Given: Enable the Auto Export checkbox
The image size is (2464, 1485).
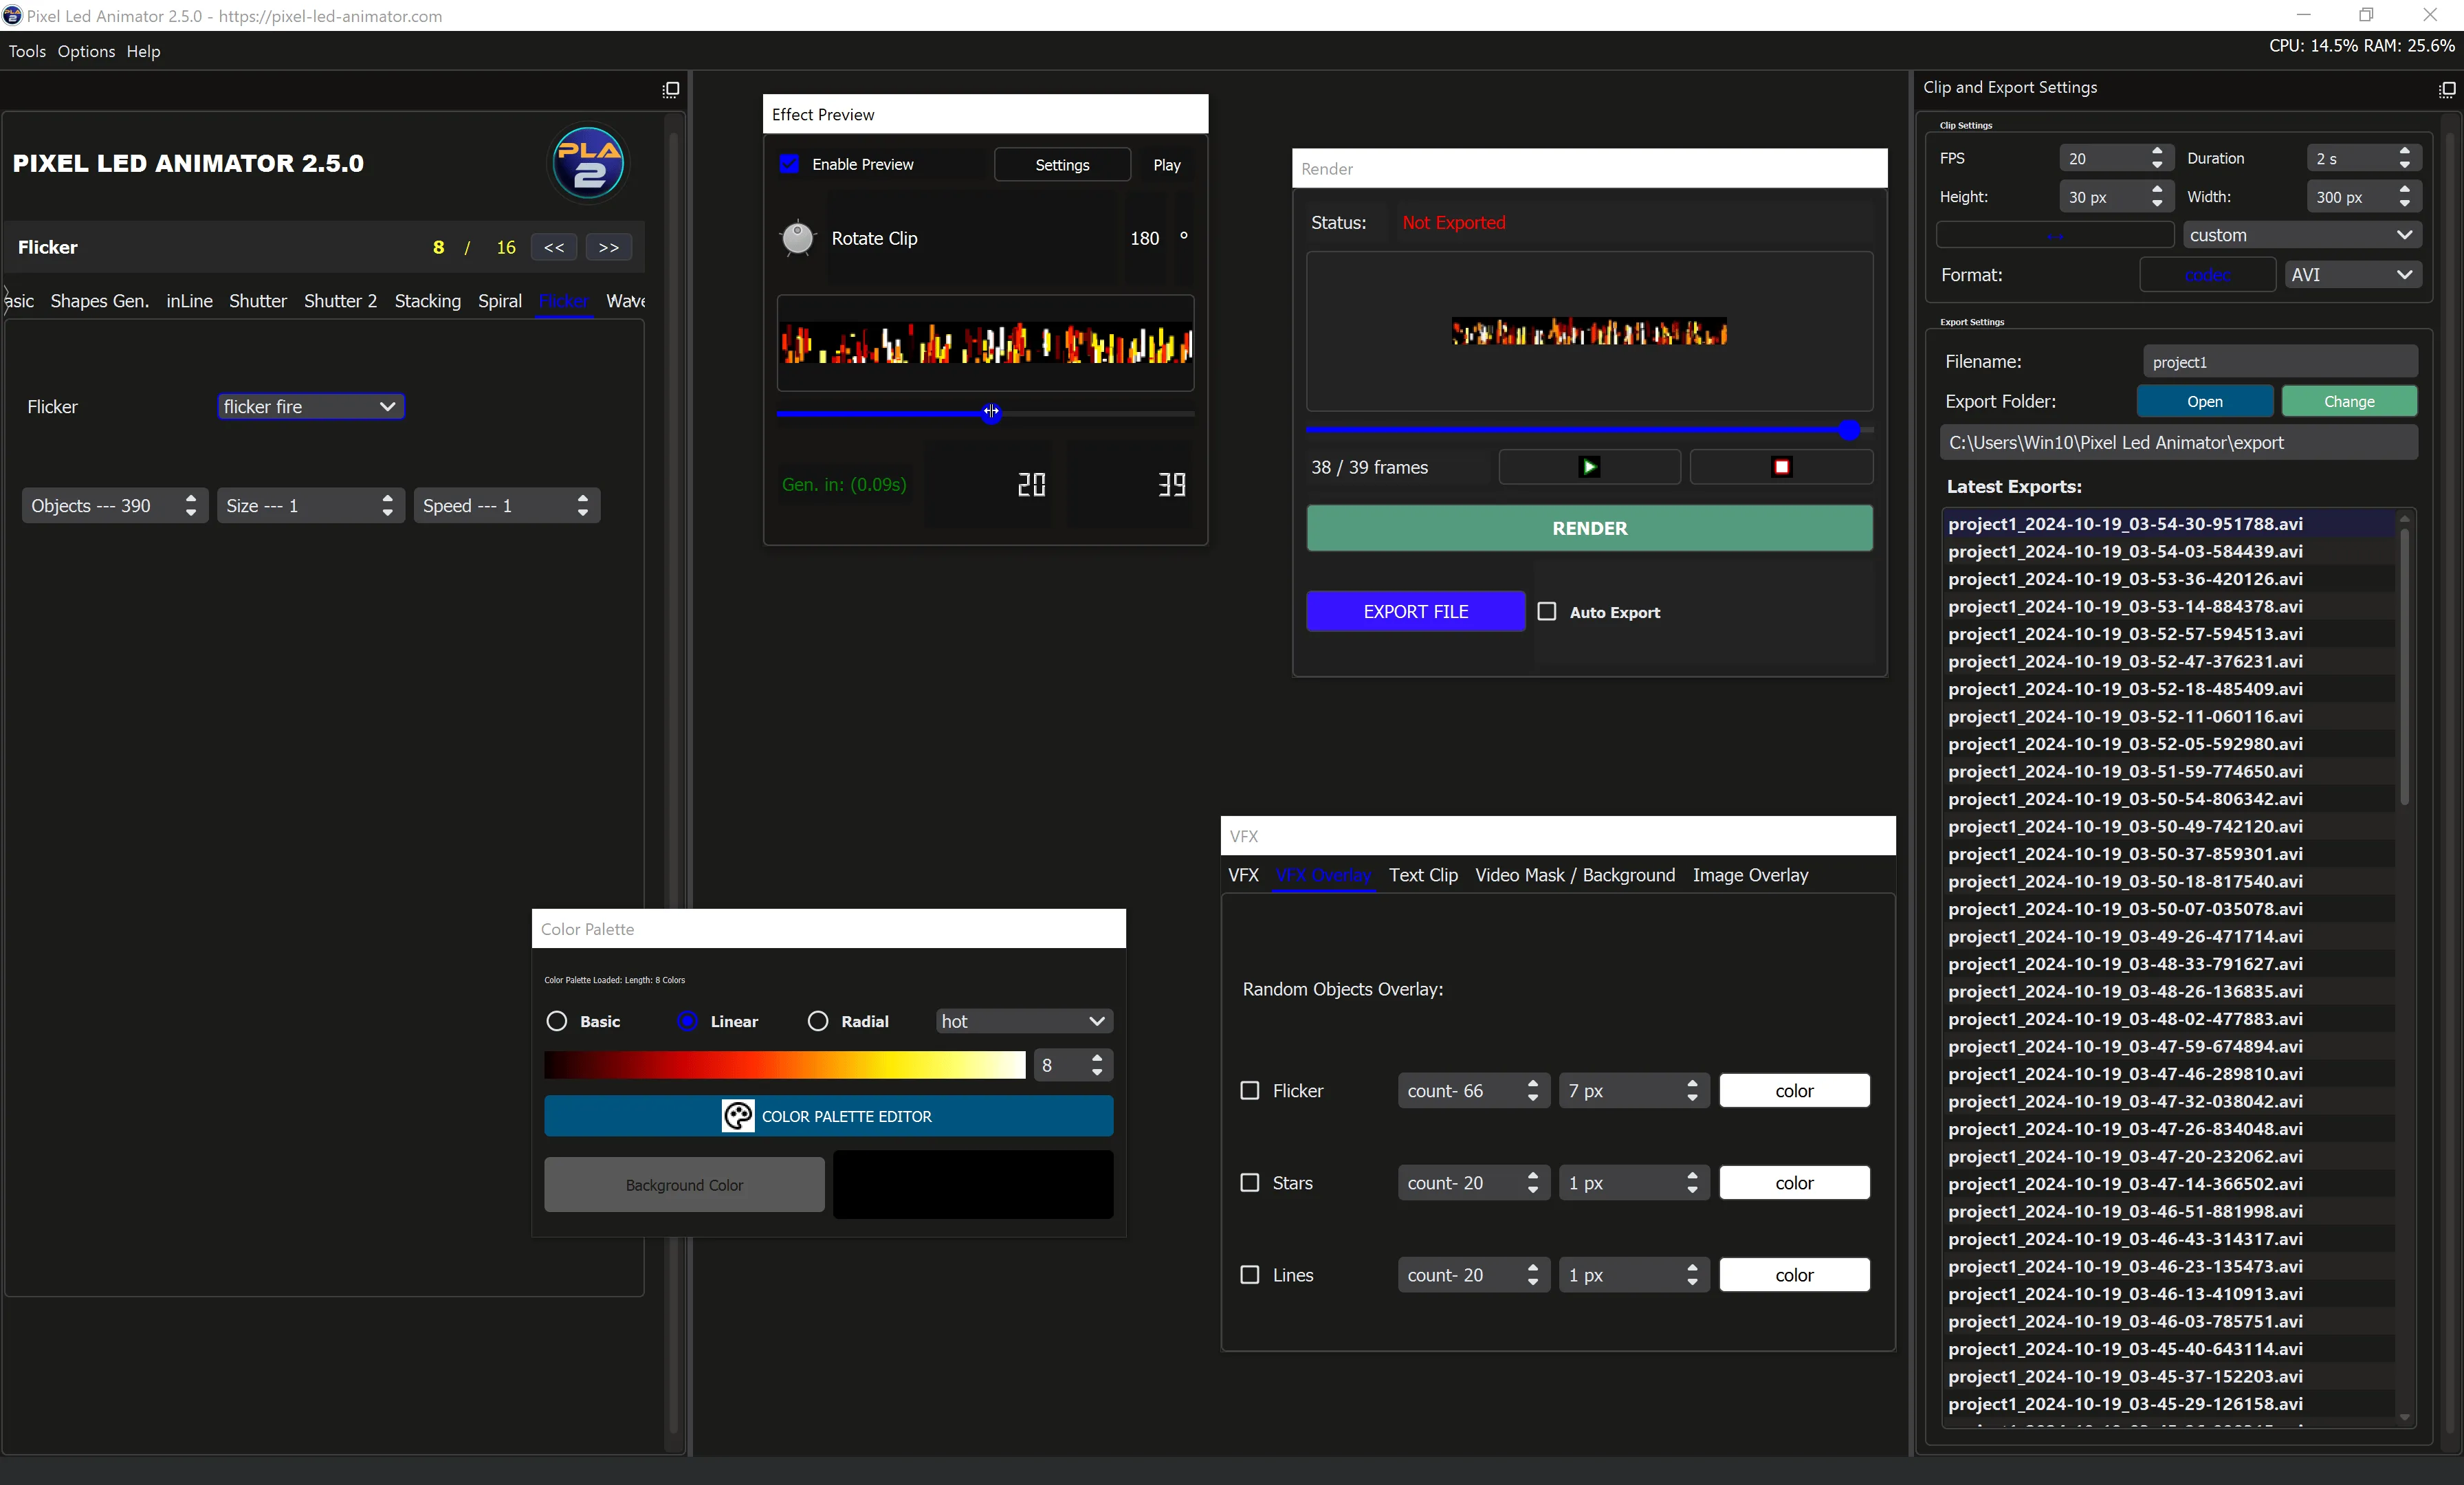Looking at the screenshot, I should [x=1547, y=611].
